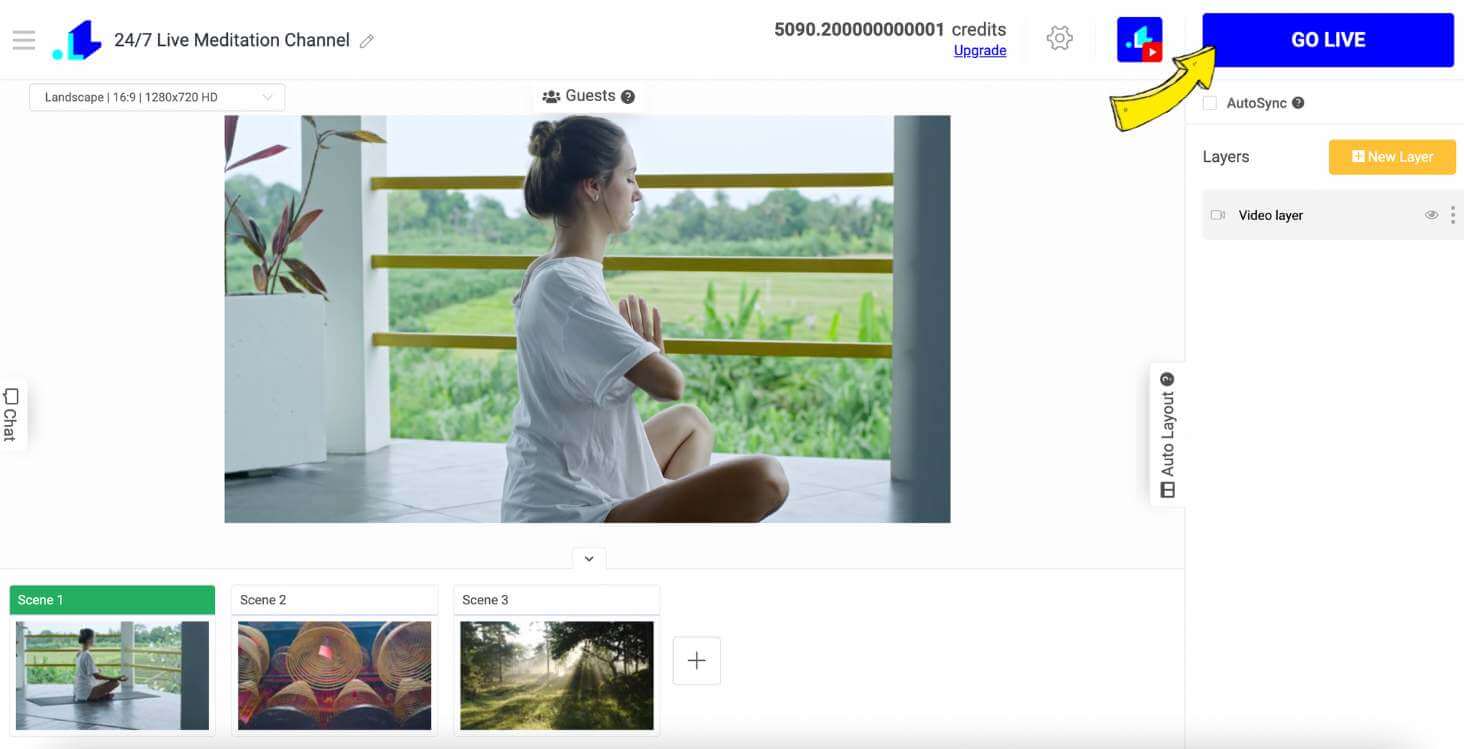
Task: Click the GO LIVE button
Action: [x=1328, y=40]
